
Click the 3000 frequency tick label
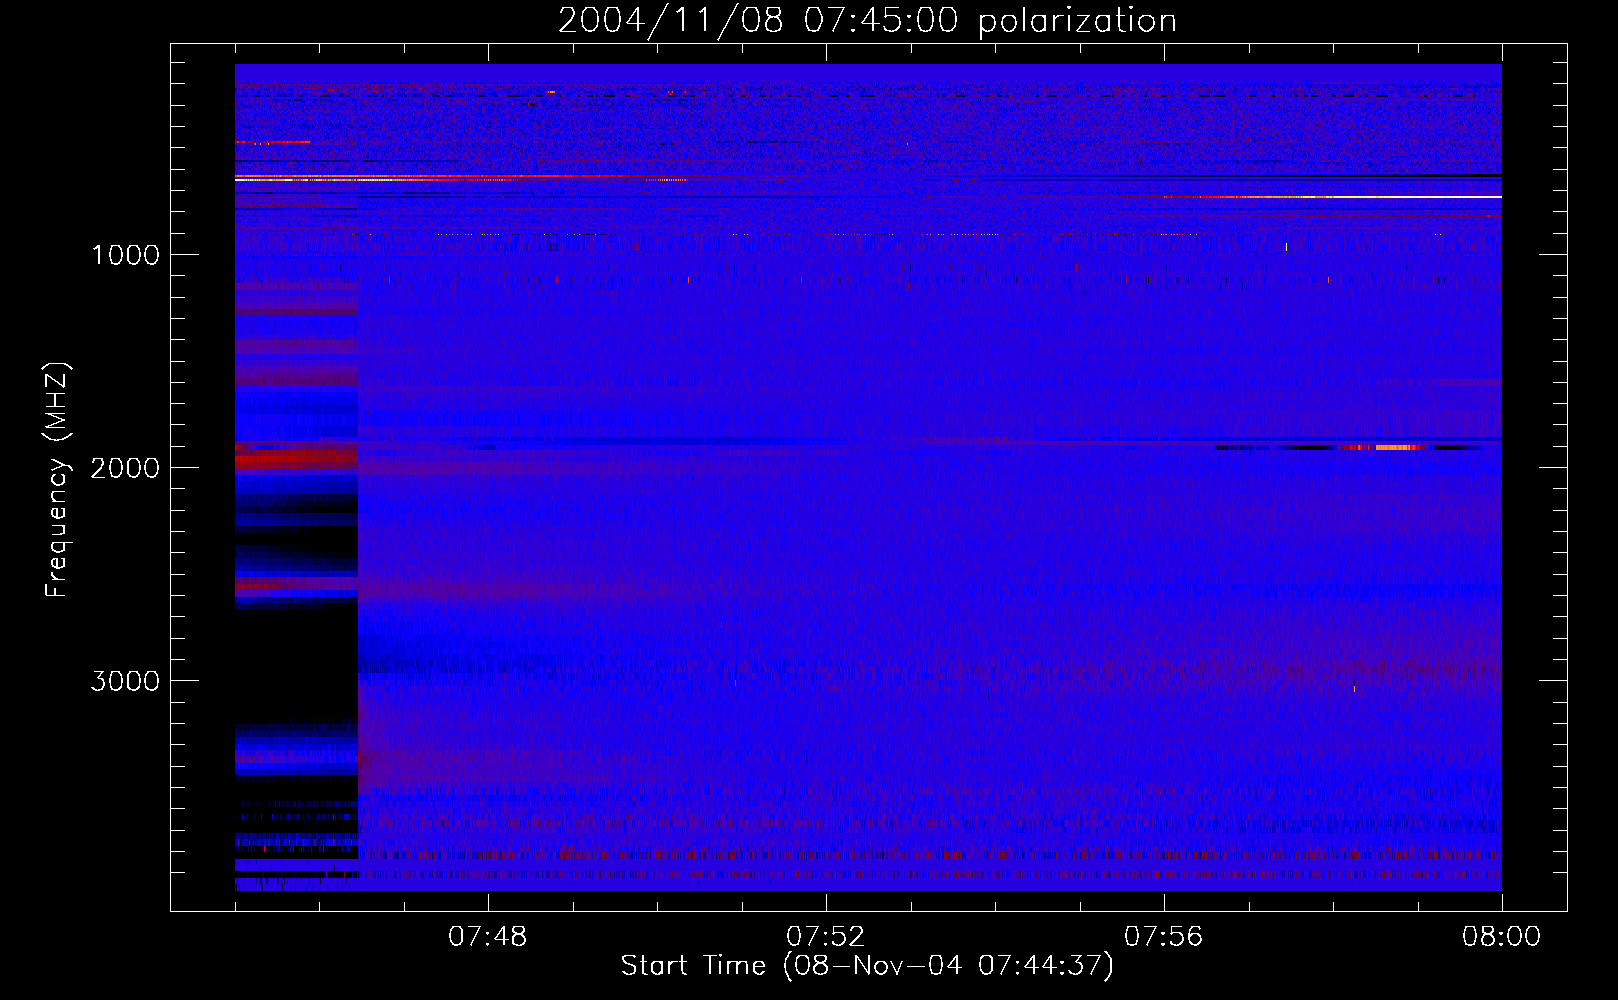click(125, 681)
